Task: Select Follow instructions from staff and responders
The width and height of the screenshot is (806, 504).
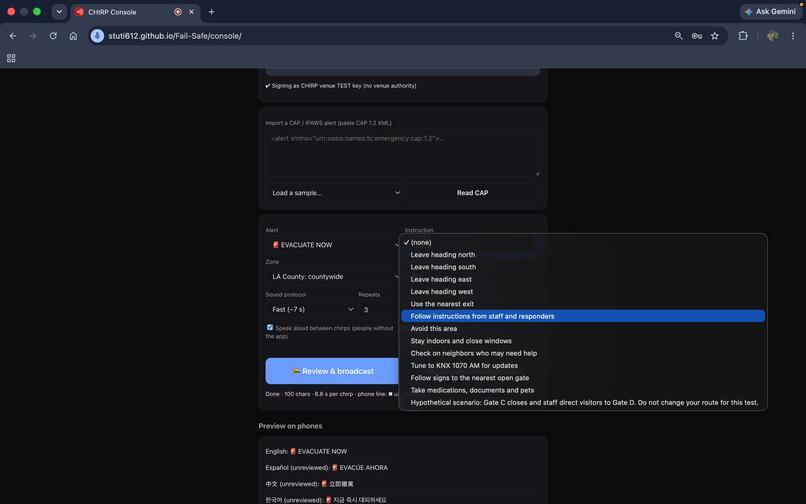Action: (583, 316)
